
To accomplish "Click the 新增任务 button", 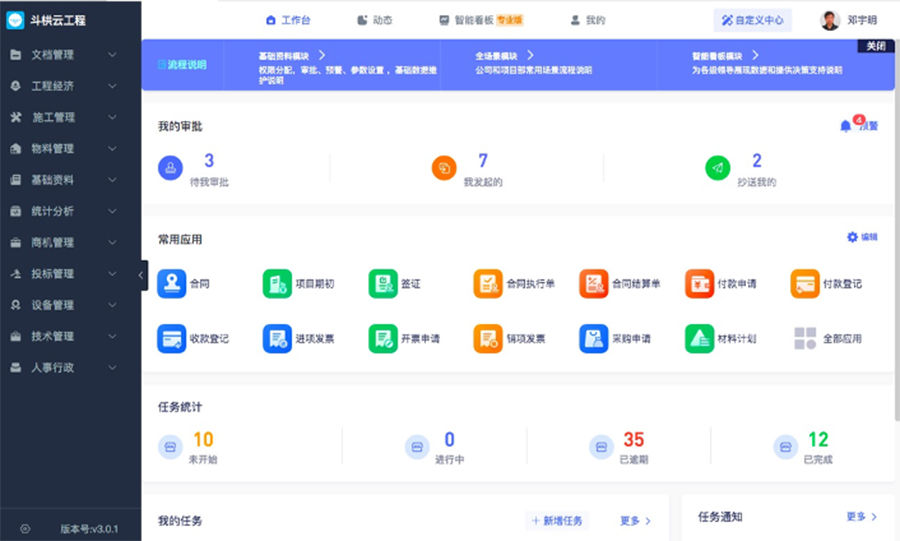I will point(558,521).
